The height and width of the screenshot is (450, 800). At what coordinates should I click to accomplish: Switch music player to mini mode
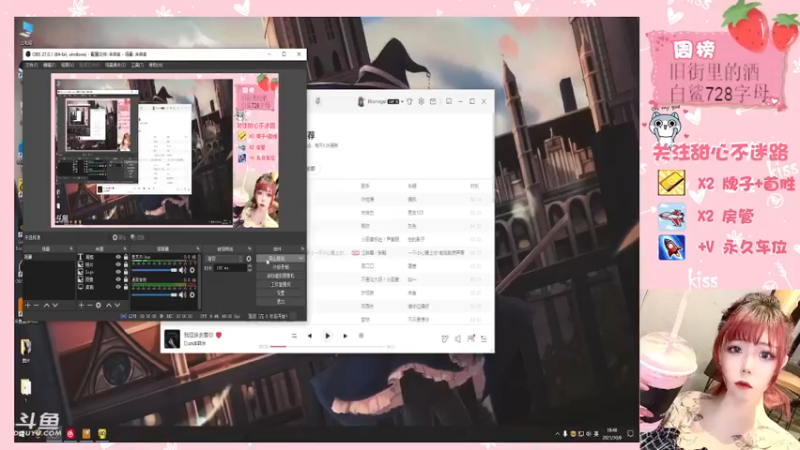click(449, 101)
